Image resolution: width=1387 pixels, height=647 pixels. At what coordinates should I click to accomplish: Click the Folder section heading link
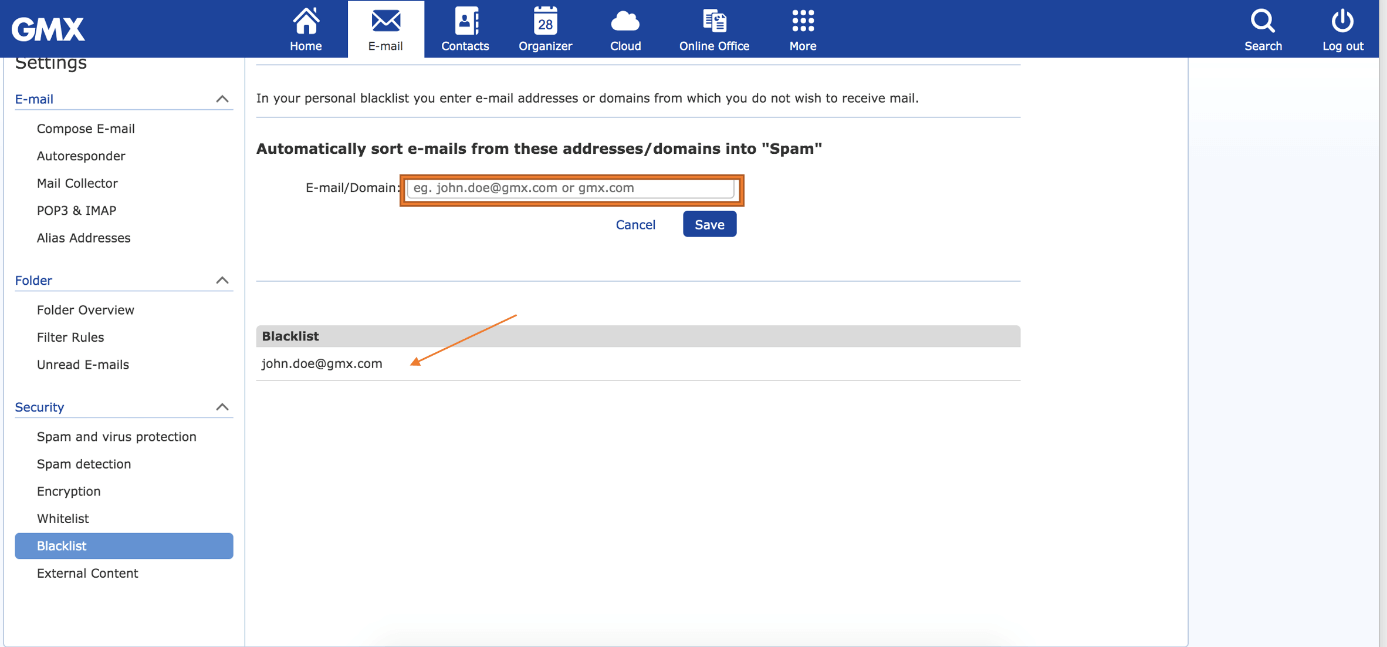pyautogui.click(x=34, y=280)
